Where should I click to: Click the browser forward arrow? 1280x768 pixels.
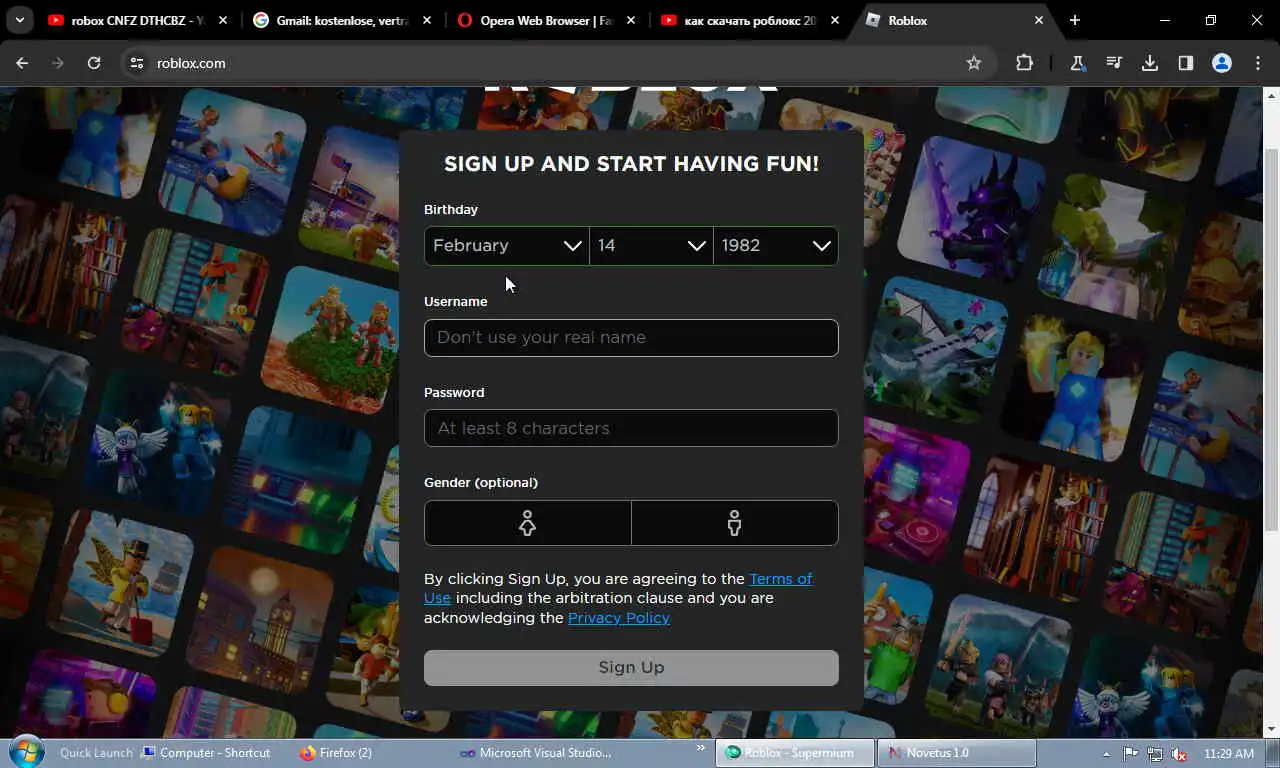click(58, 63)
